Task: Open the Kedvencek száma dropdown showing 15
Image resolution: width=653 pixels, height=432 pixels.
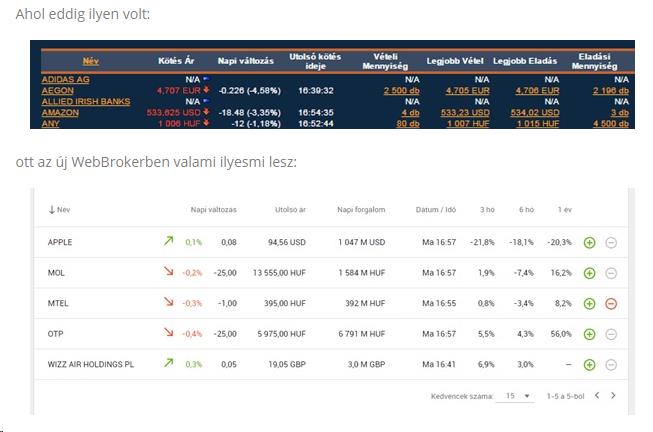Action: 516,396
